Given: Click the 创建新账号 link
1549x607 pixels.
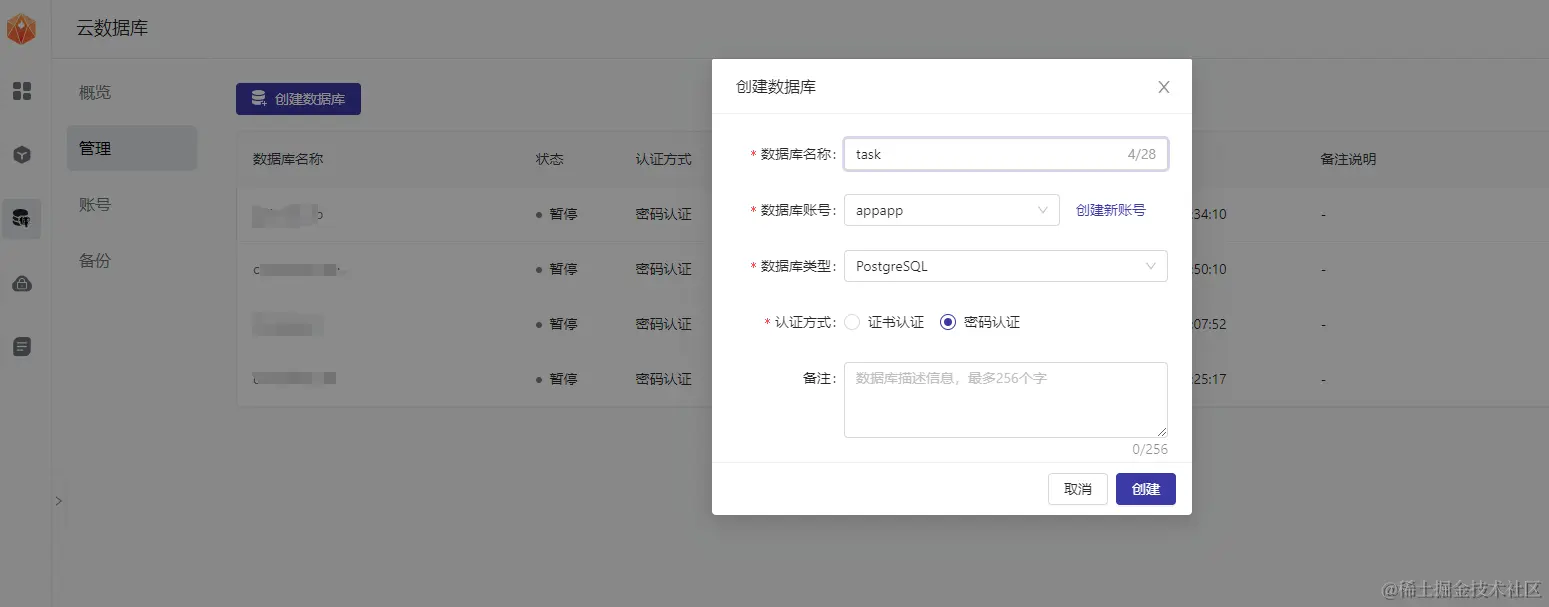Looking at the screenshot, I should (1110, 210).
